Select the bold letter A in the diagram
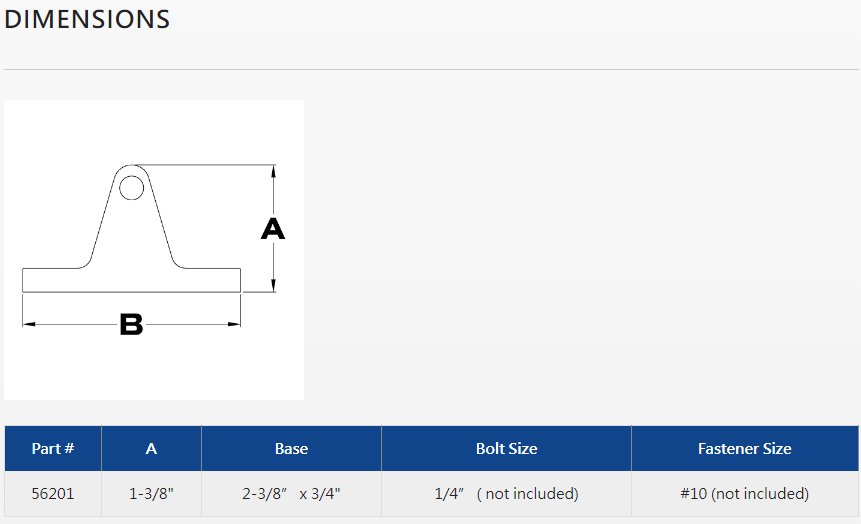This screenshot has width=861, height=524. pyautogui.click(x=273, y=230)
